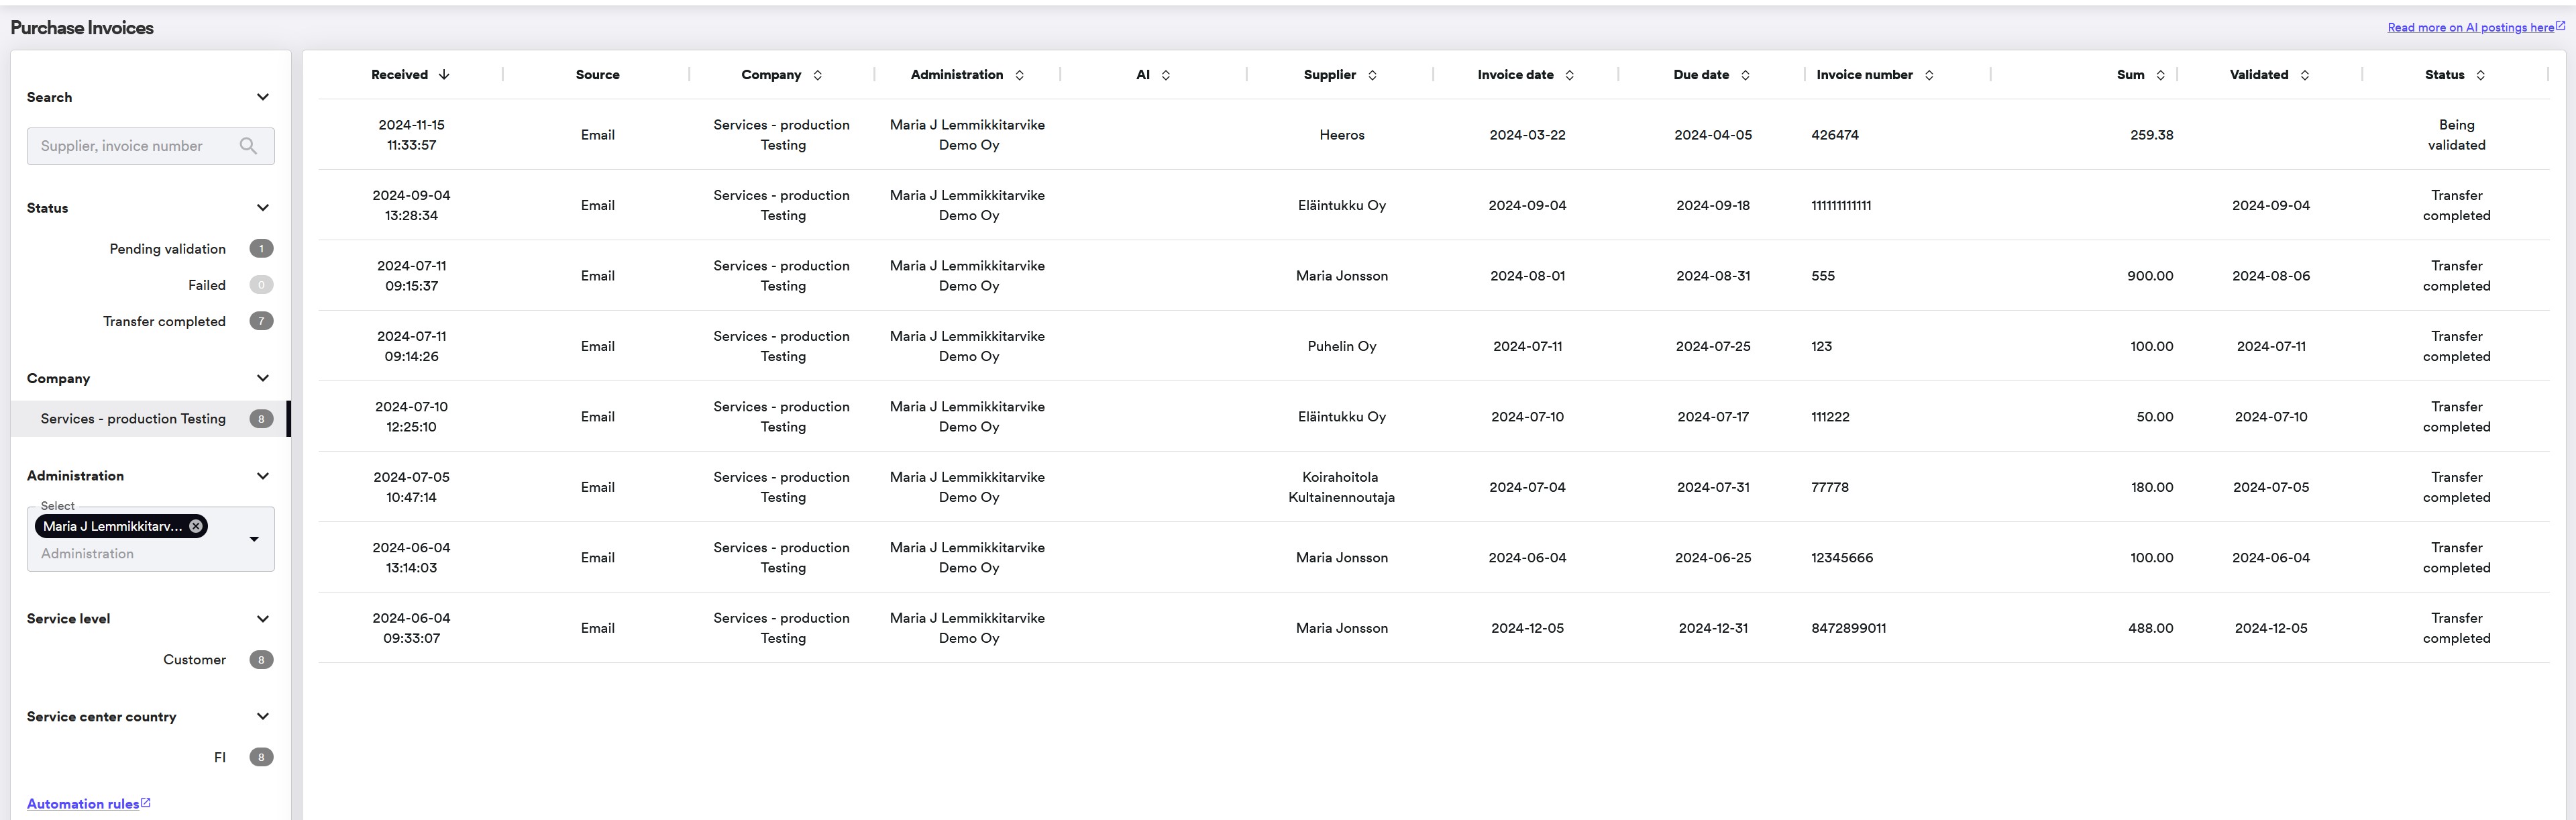Select invoice number 12345666
2576x820 pixels.
click(x=1842, y=558)
